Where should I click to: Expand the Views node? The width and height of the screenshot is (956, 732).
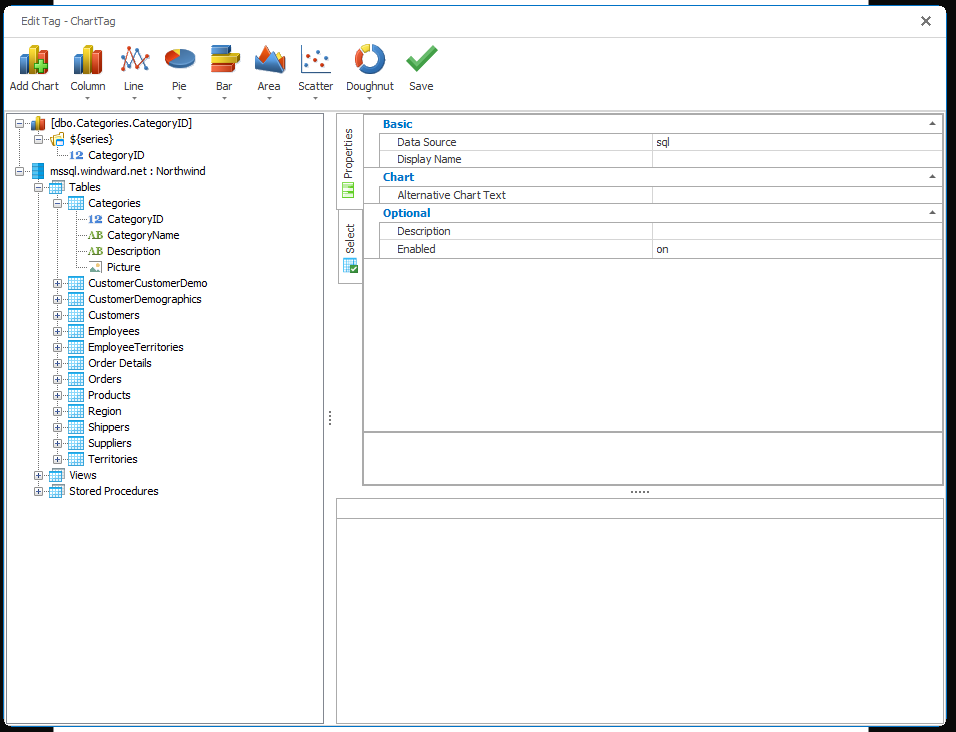(38, 475)
